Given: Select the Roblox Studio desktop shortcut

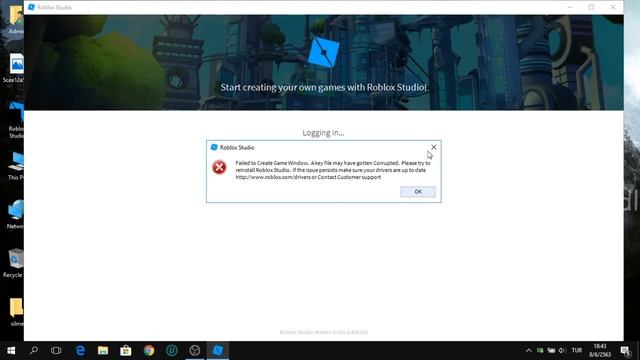Looking at the screenshot, I should tap(16, 120).
